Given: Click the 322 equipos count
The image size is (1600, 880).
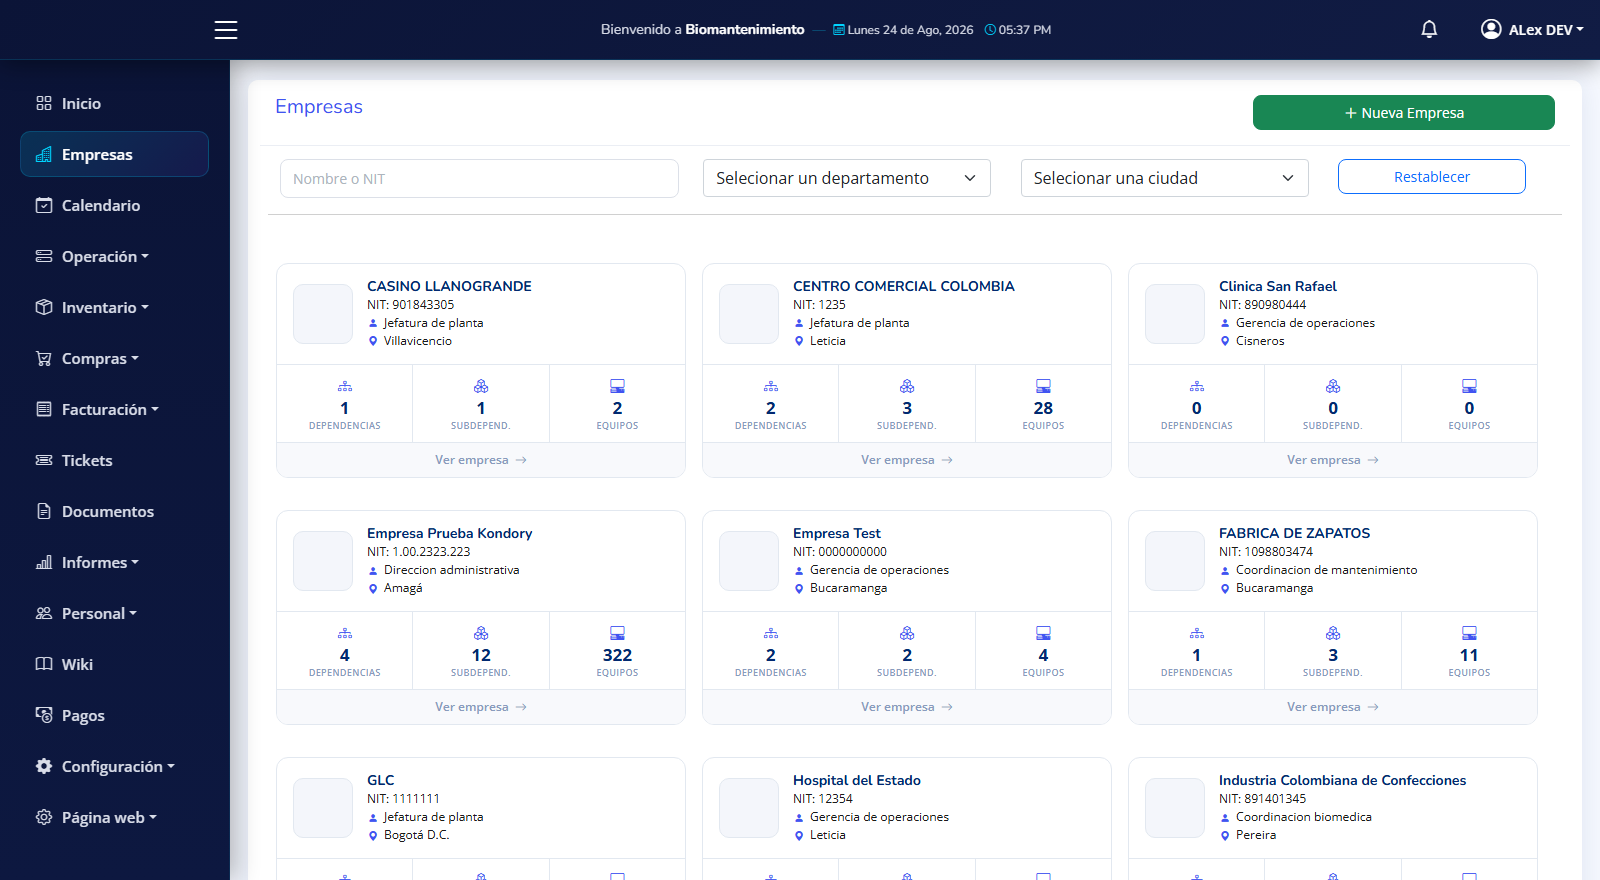Looking at the screenshot, I should [617, 655].
